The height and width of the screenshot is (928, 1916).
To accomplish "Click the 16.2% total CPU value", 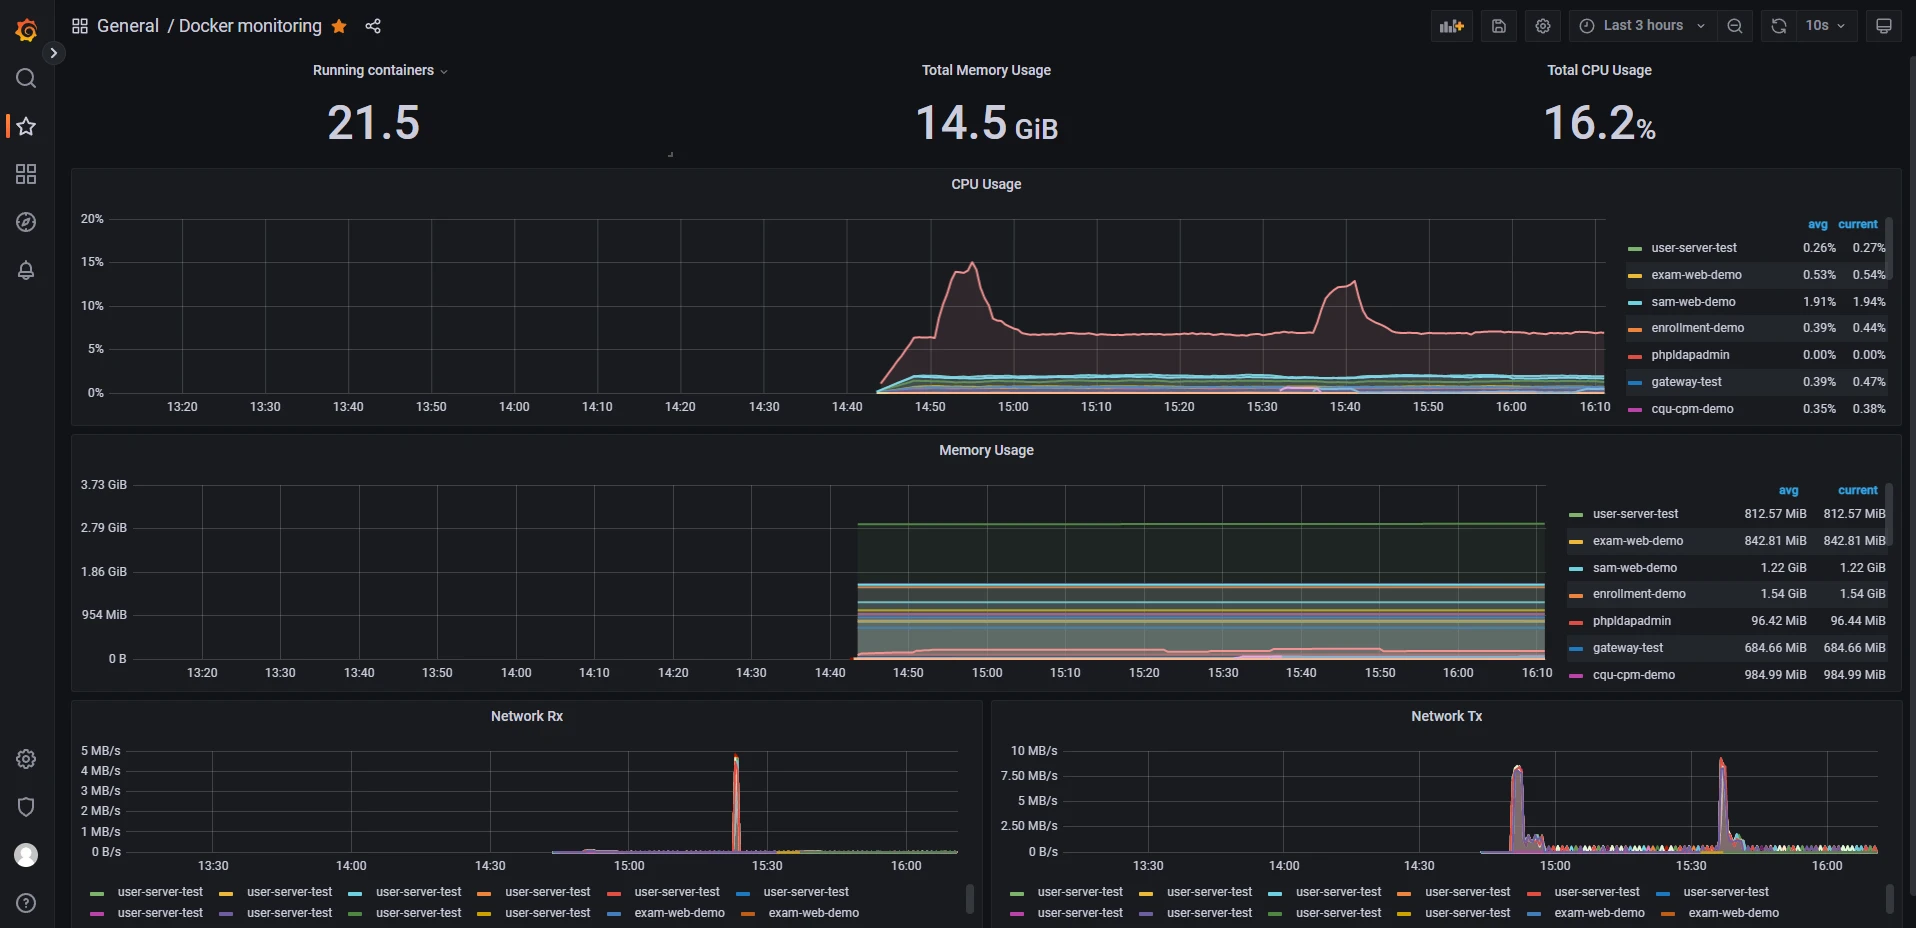I will tap(1599, 123).
